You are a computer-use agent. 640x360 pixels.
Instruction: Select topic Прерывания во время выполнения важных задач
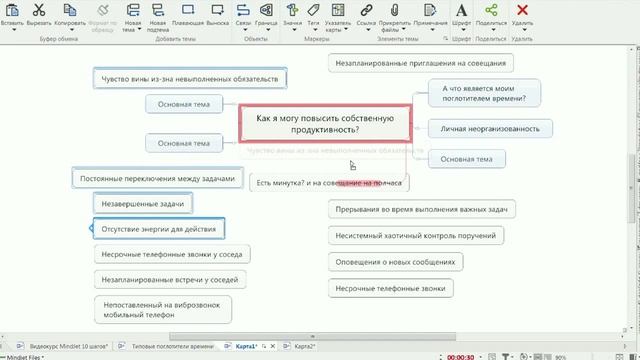(x=421, y=209)
